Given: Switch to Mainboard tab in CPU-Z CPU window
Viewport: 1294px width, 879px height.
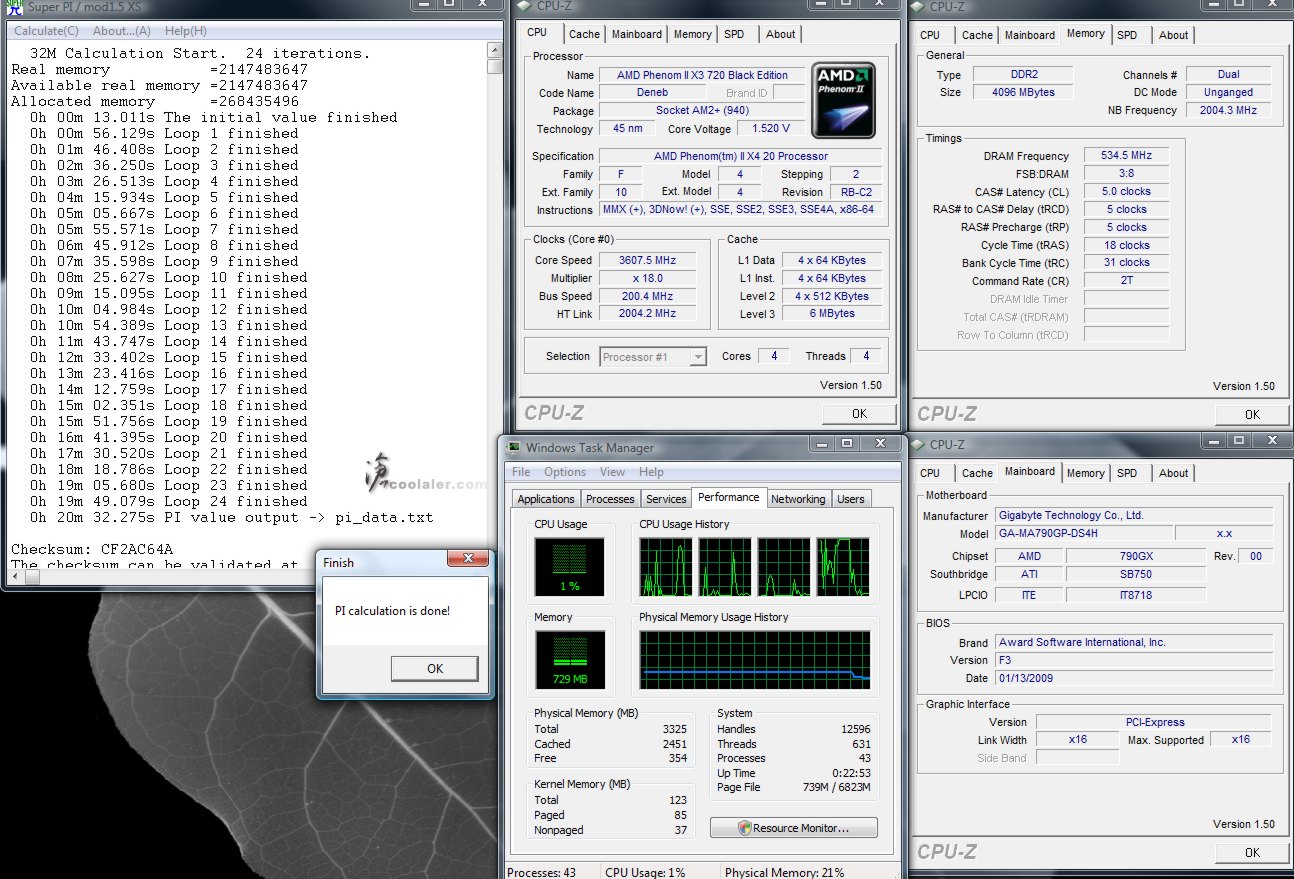Looking at the screenshot, I should 636,34.
